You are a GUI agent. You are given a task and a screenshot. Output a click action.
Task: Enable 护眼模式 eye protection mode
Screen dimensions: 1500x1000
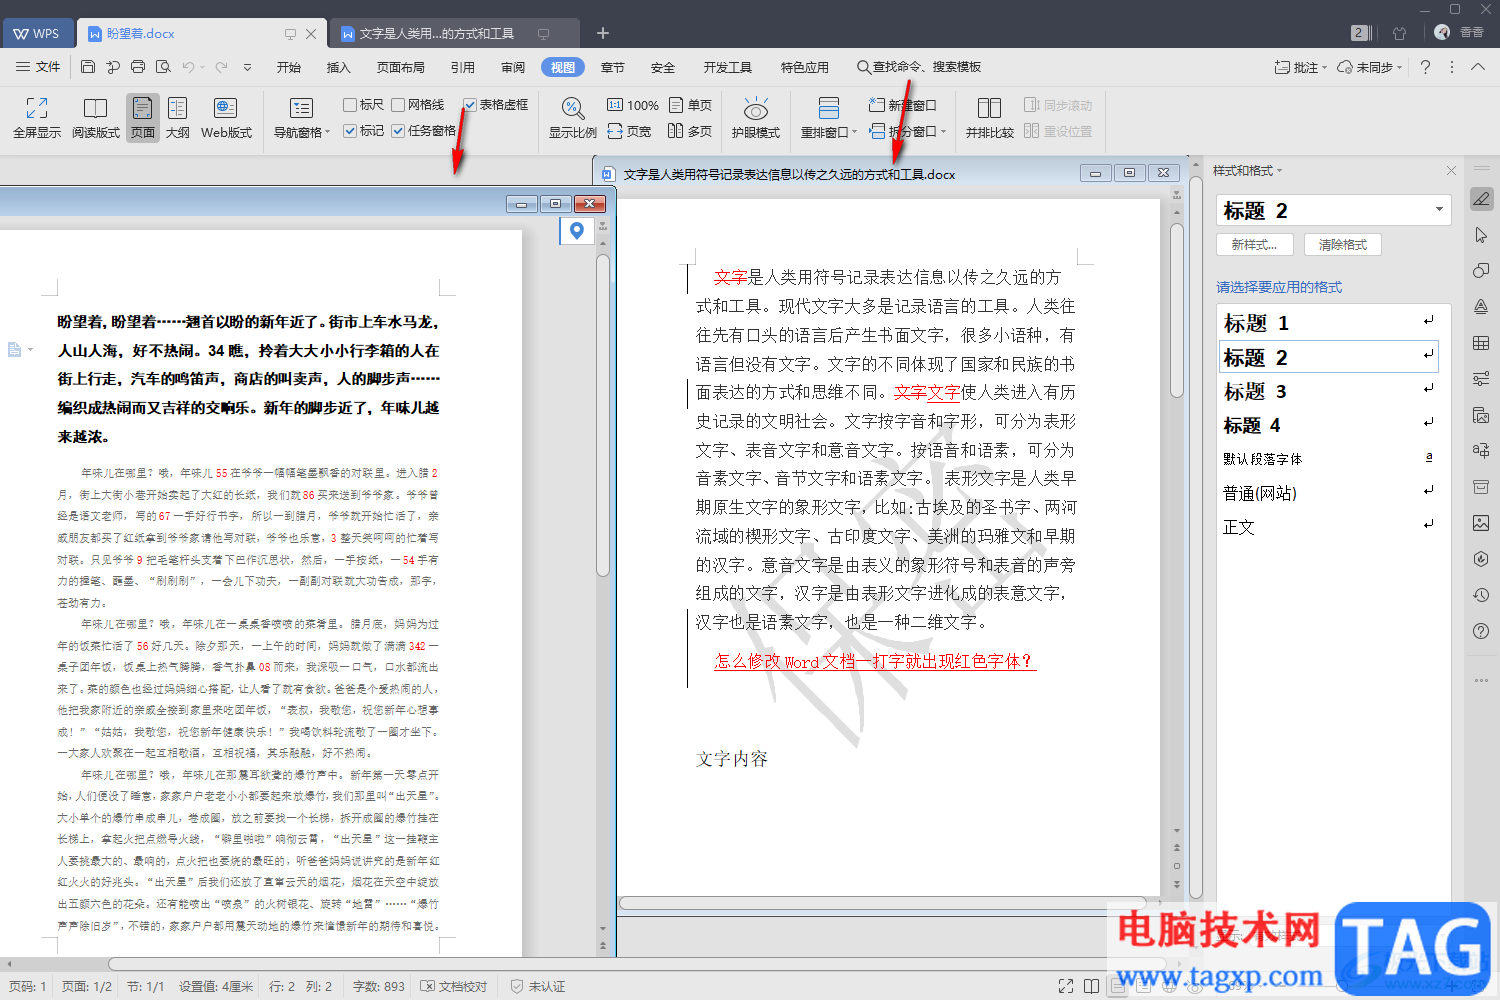click(x=756, y=117)
